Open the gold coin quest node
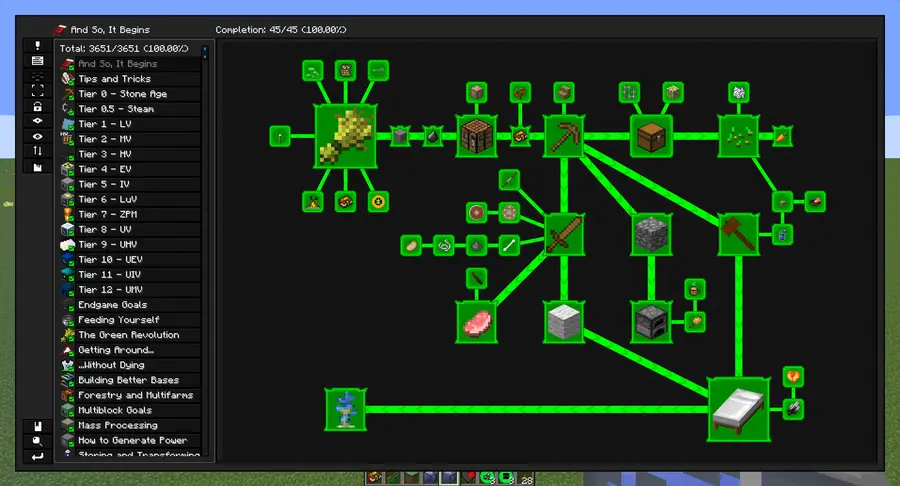The width and height of the screenshot is (900, 486). tap(378, 201)
